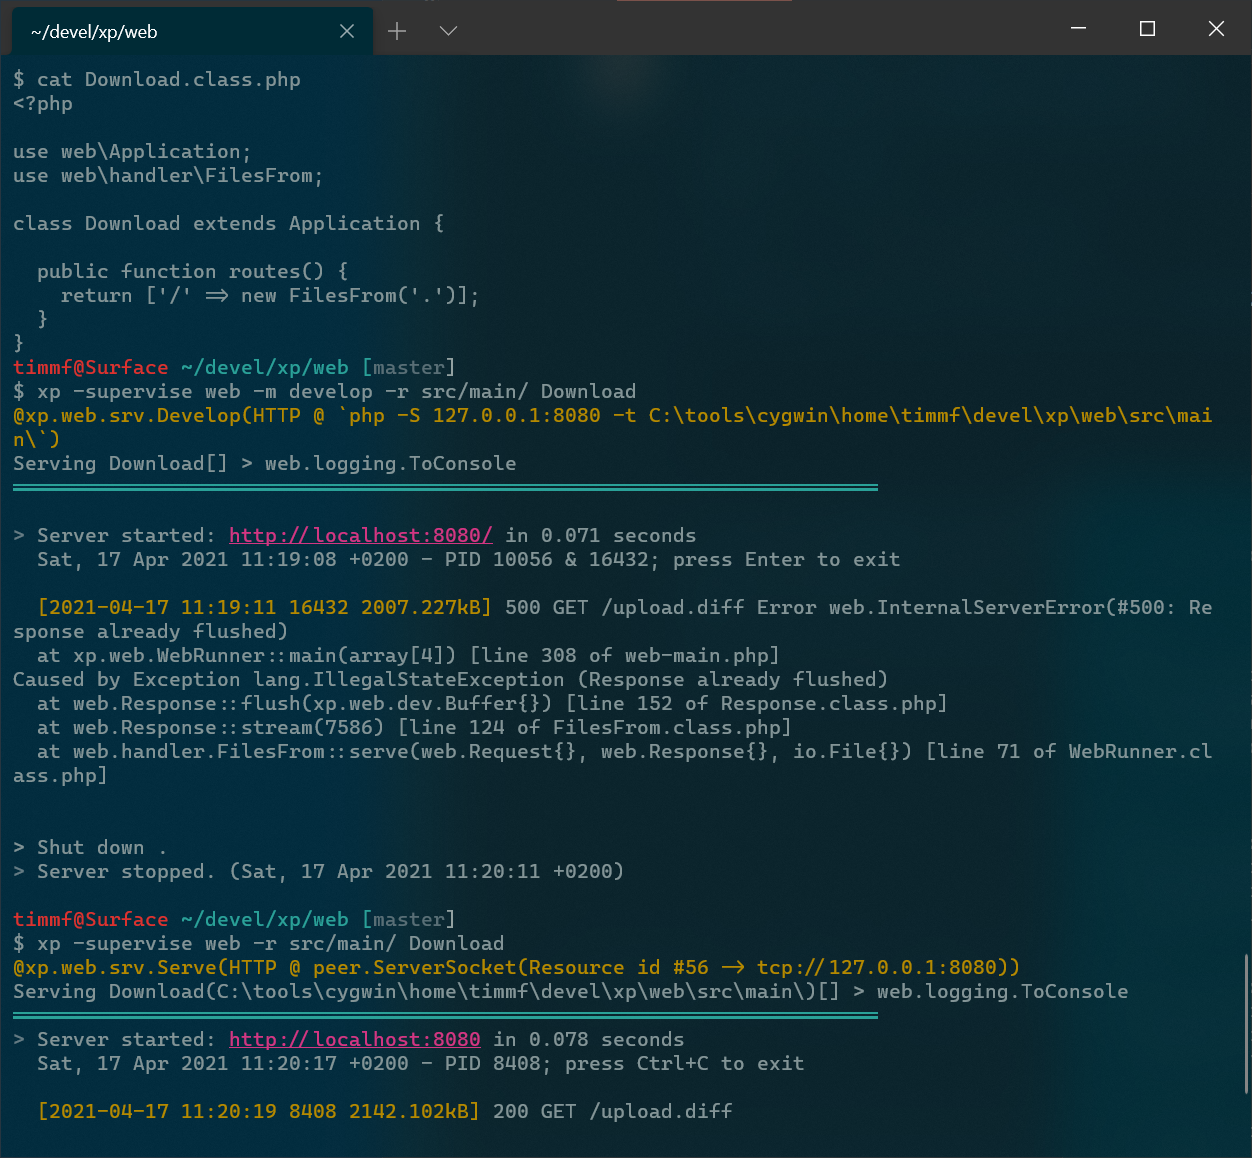Screen dimensions: 1252x1158
Task: Maximize the terminal window
Action: (1147, 28)
